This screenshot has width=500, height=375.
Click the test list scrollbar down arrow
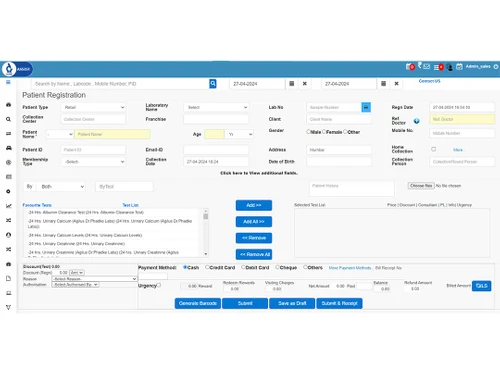pyautogui.click(x=206, y=254)
